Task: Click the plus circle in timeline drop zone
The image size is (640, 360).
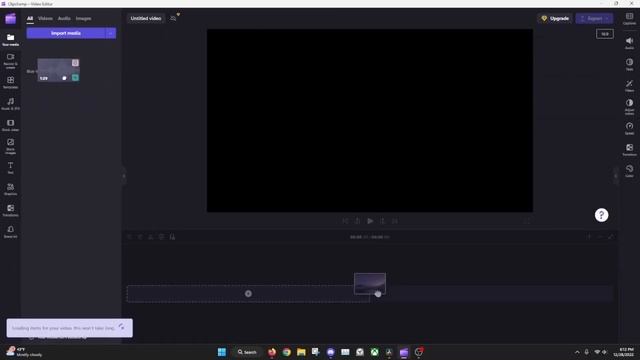Action: point(248,293)
